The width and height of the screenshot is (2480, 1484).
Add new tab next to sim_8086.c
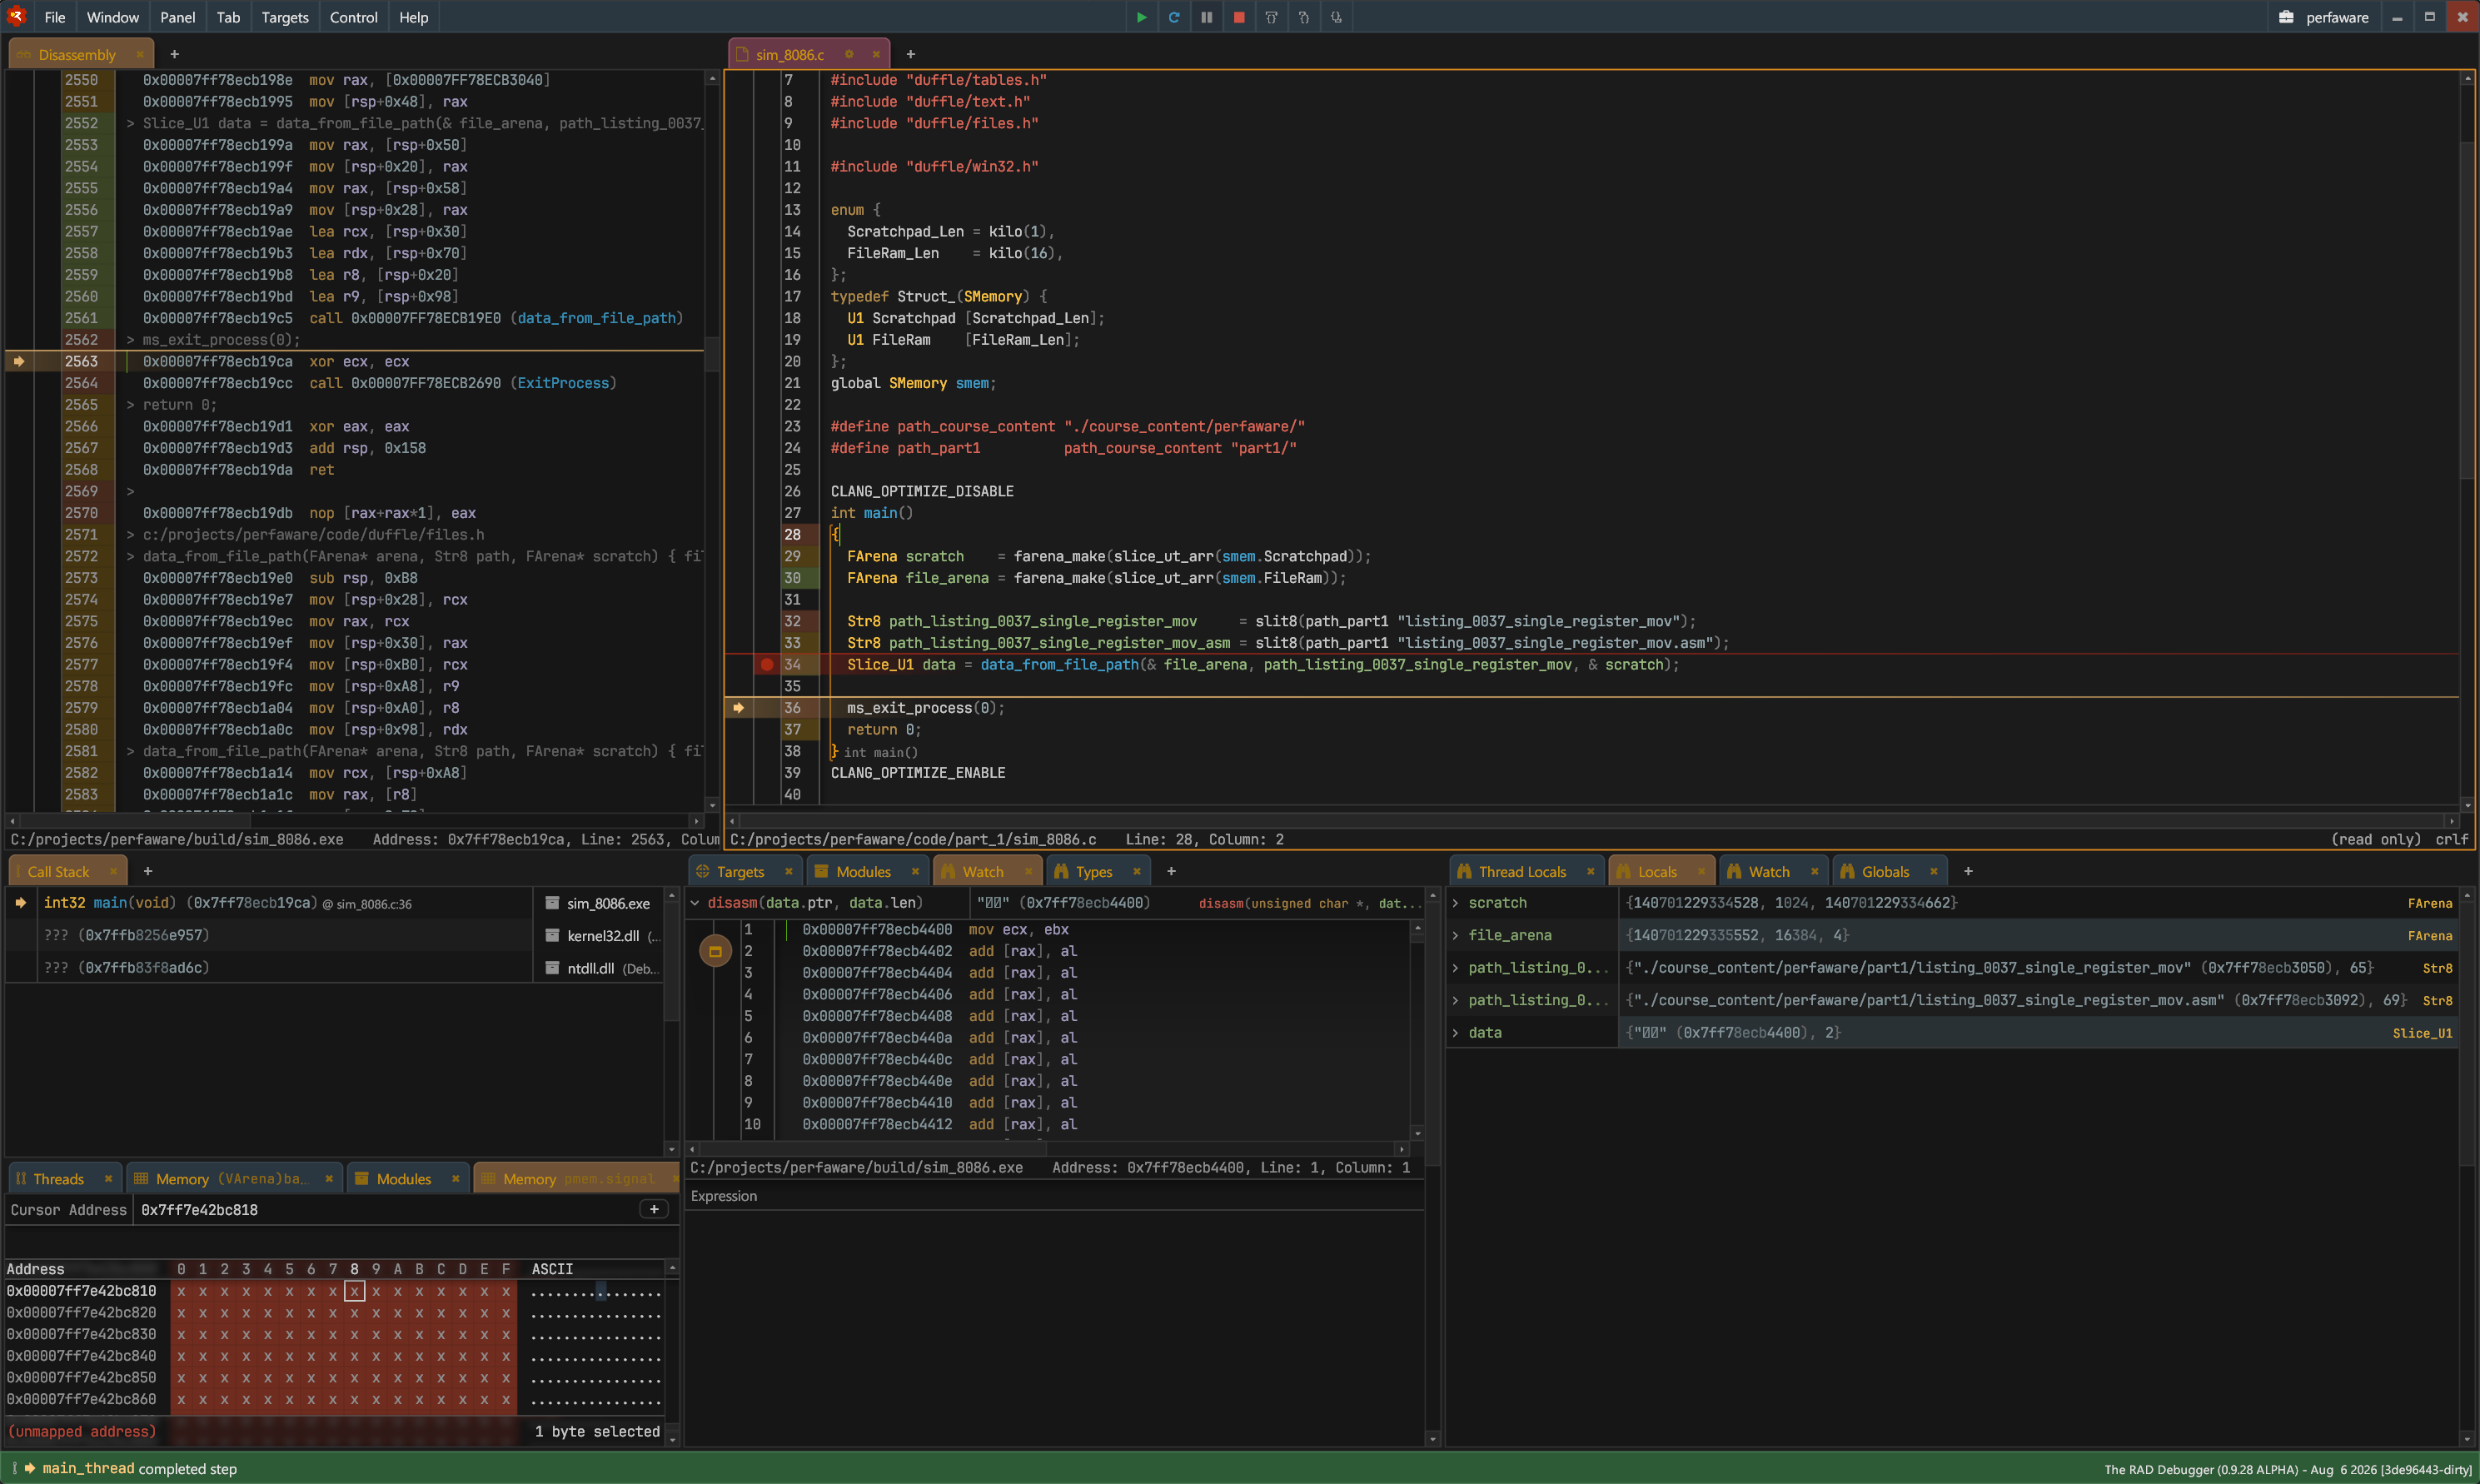[910, 54]
